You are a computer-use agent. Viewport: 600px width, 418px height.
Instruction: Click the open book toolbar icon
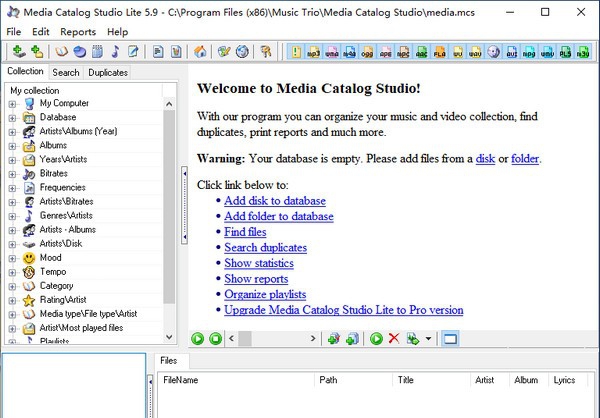pos(61,51)
